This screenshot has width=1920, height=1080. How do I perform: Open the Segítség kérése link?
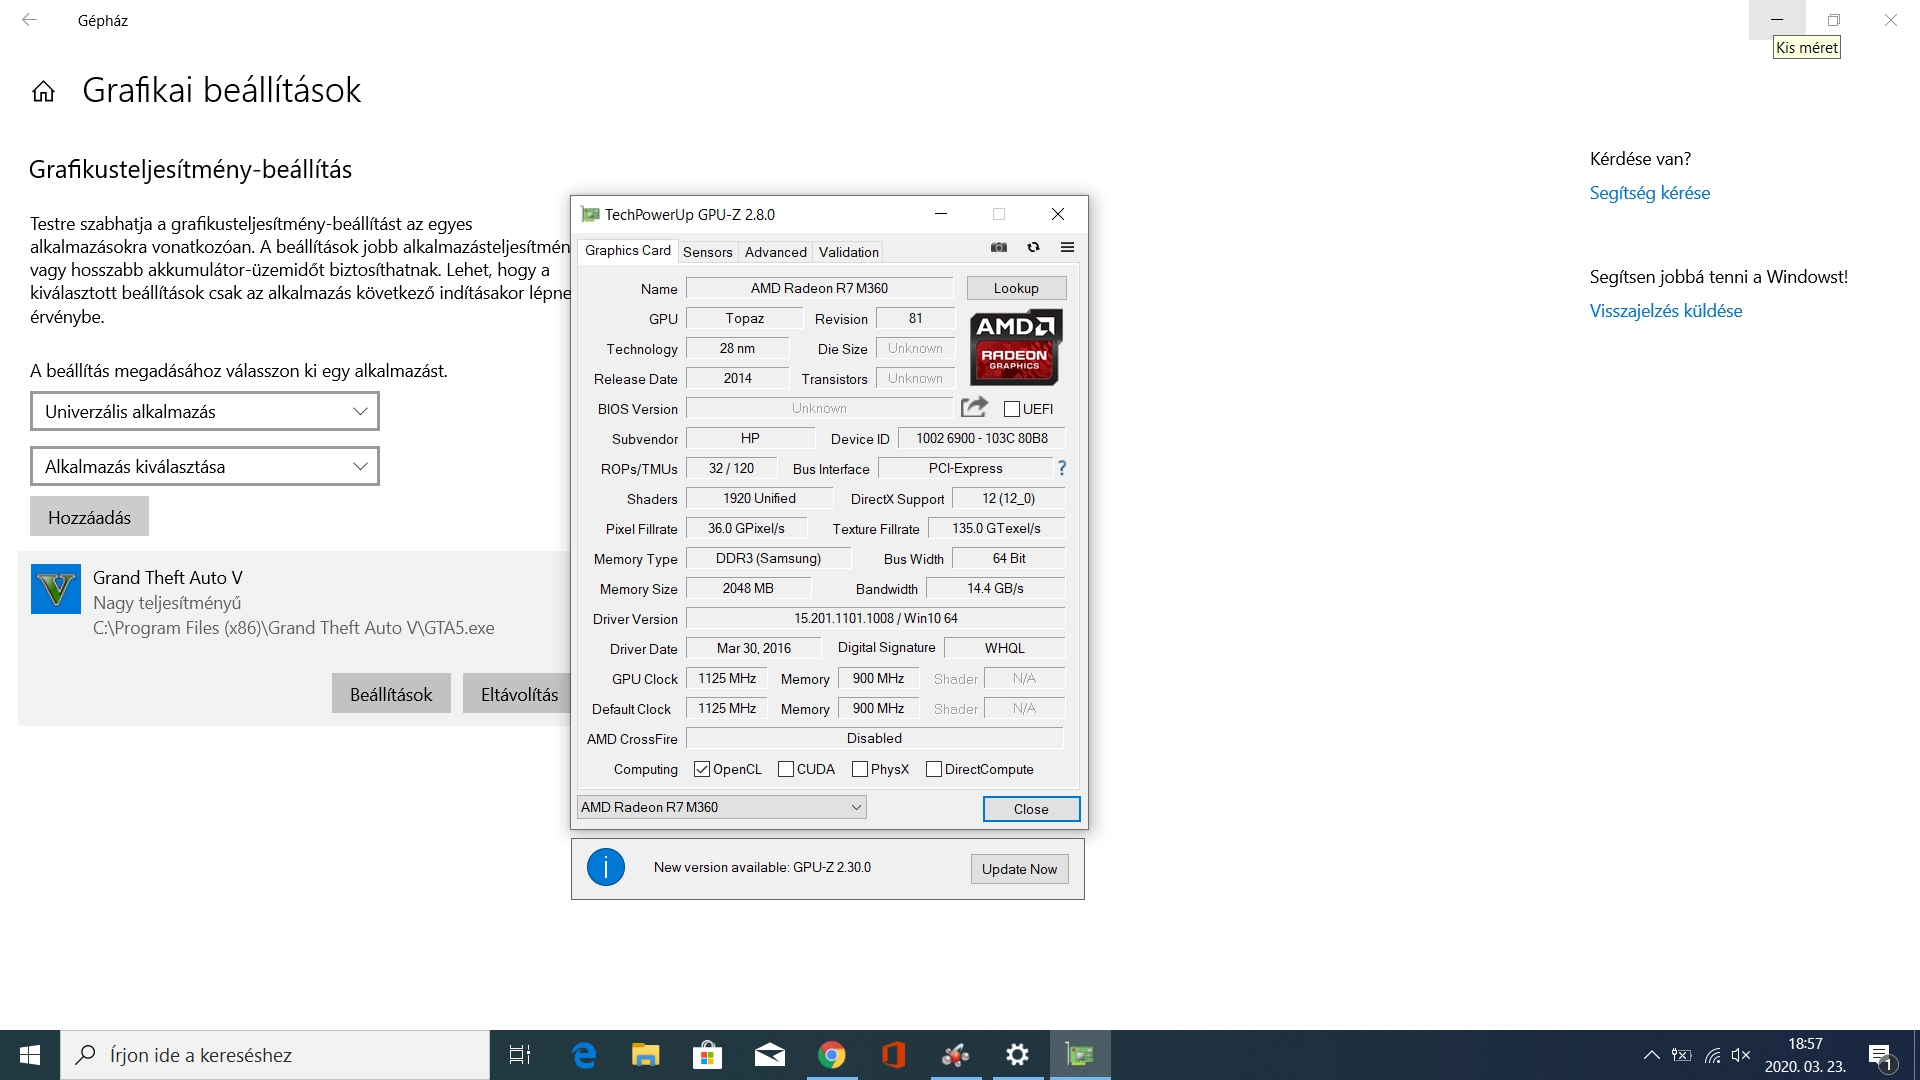1650,193
